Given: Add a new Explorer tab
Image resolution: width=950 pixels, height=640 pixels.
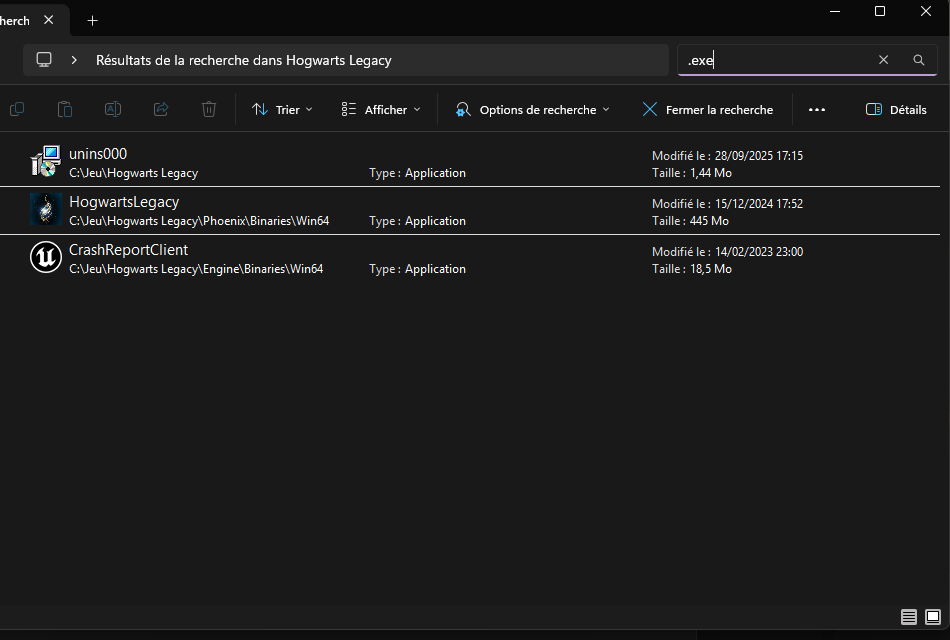Looking at the screenshot, I should 92,21.
